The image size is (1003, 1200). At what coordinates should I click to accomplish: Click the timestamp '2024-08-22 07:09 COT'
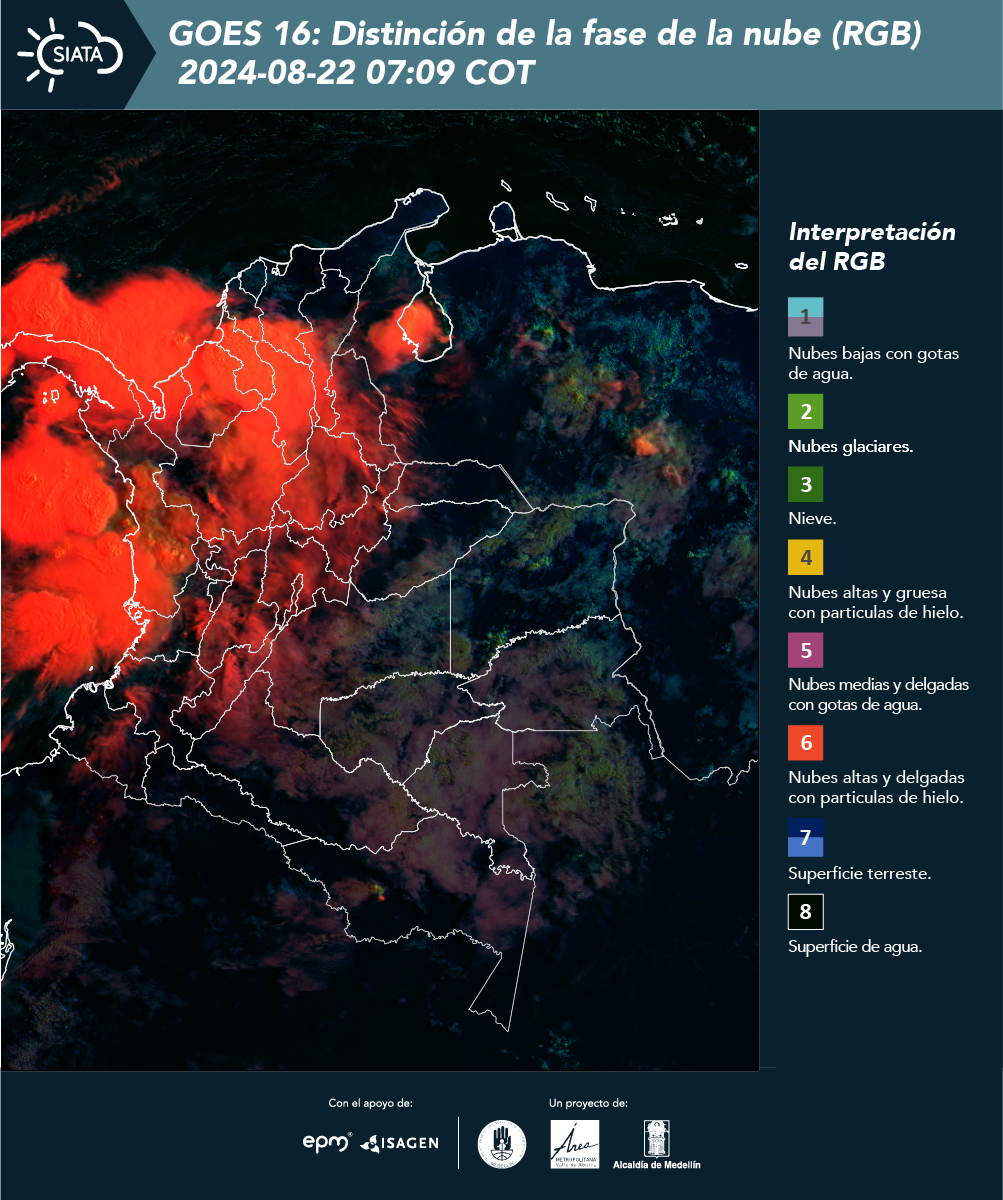(x=356, y=73)
